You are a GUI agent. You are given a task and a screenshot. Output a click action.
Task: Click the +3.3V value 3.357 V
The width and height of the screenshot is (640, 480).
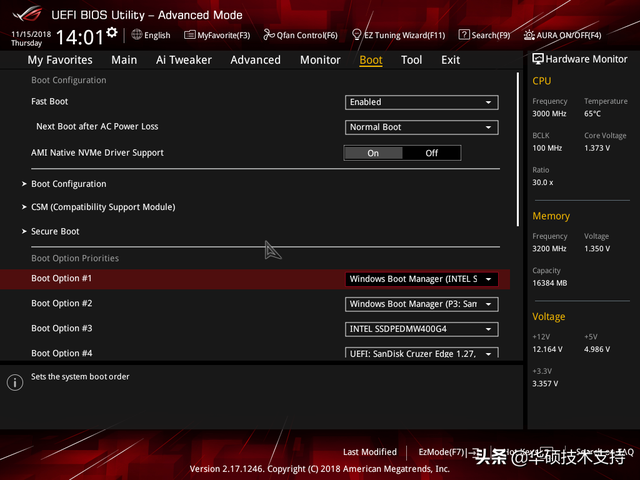(x=545, y=384)
